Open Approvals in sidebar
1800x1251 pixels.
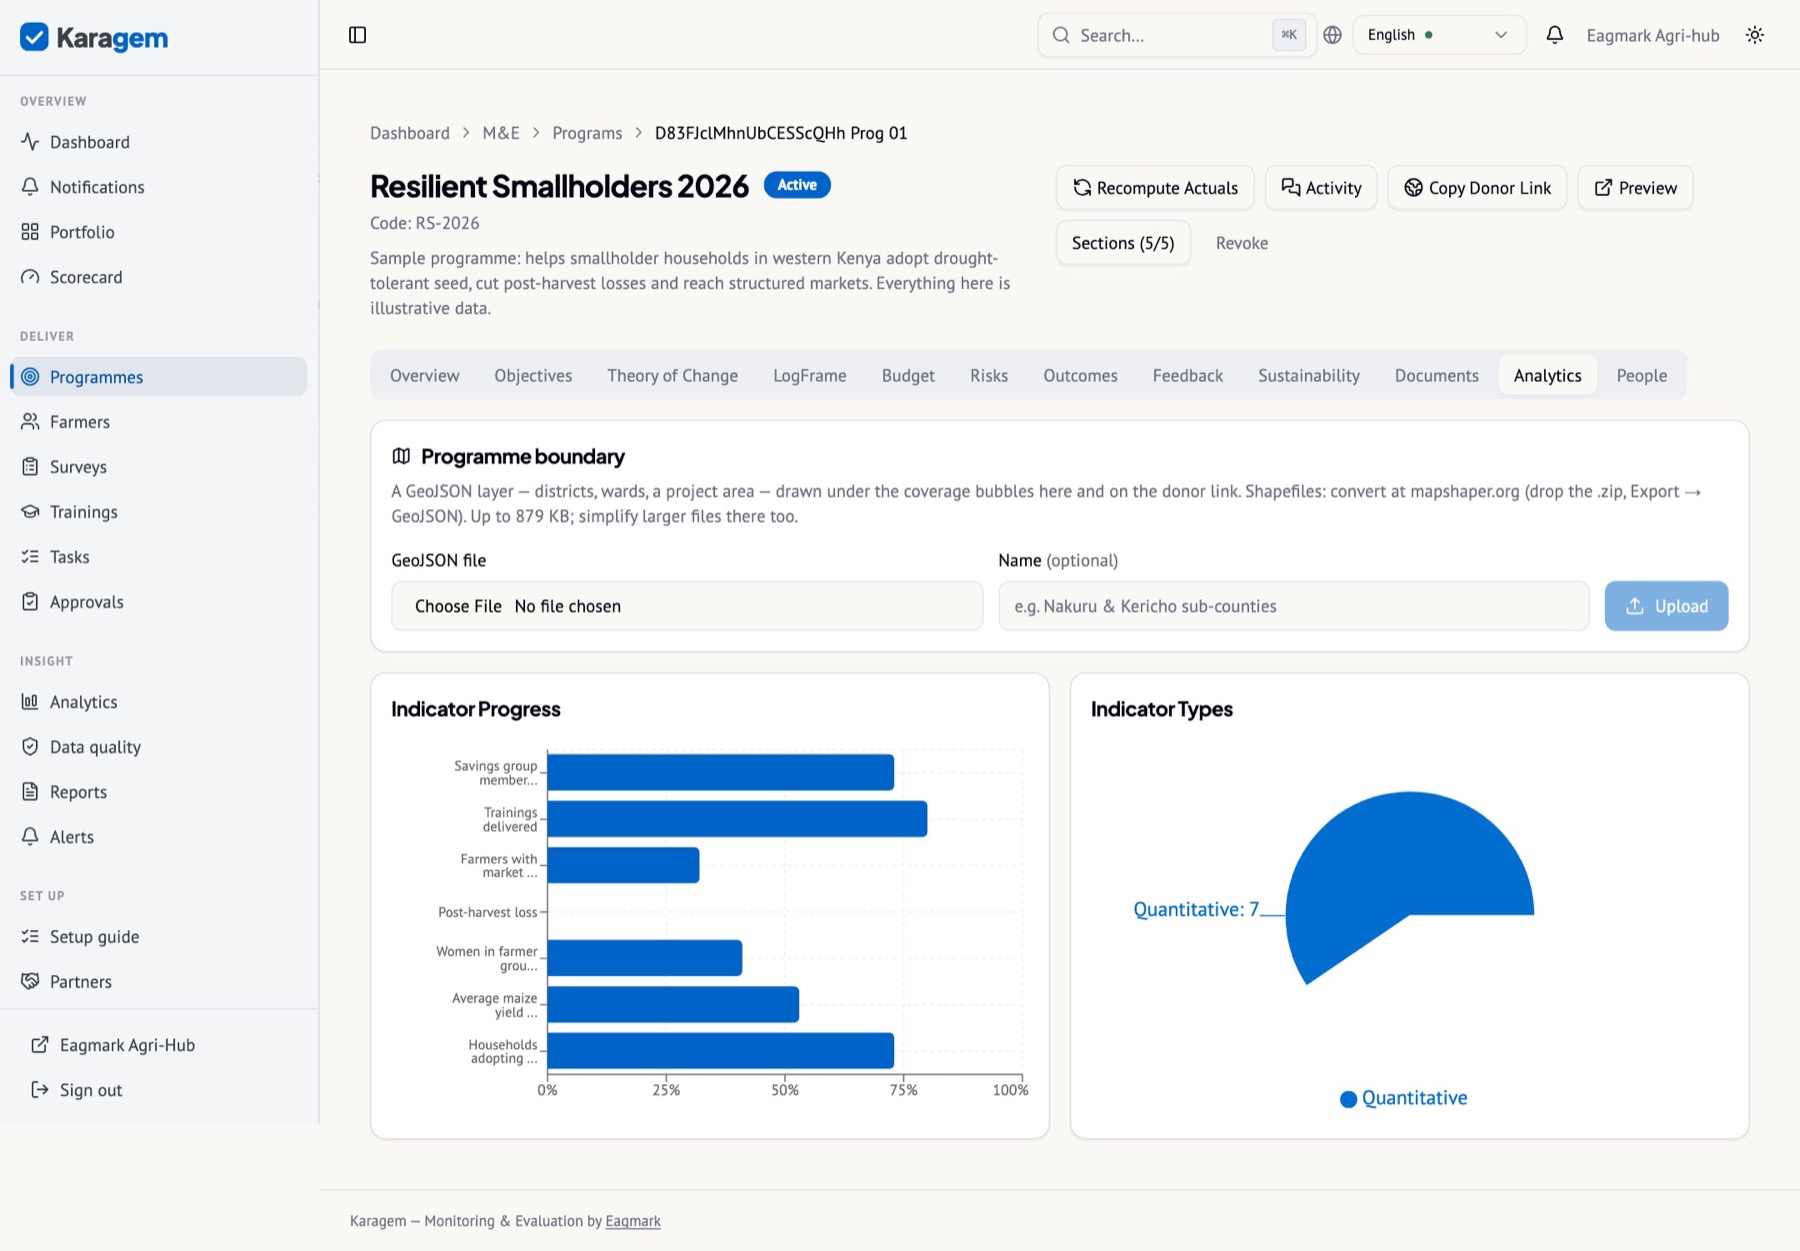[x=159, y=602]
